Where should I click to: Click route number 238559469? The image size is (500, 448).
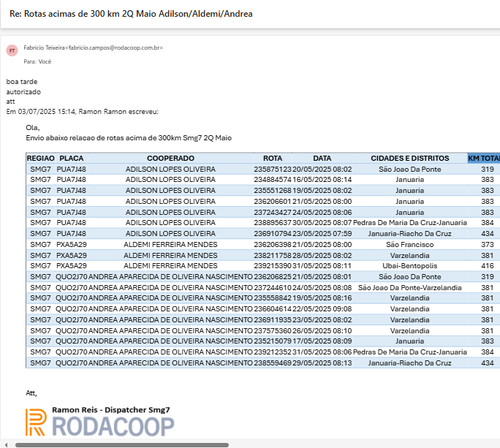(273, 363)
